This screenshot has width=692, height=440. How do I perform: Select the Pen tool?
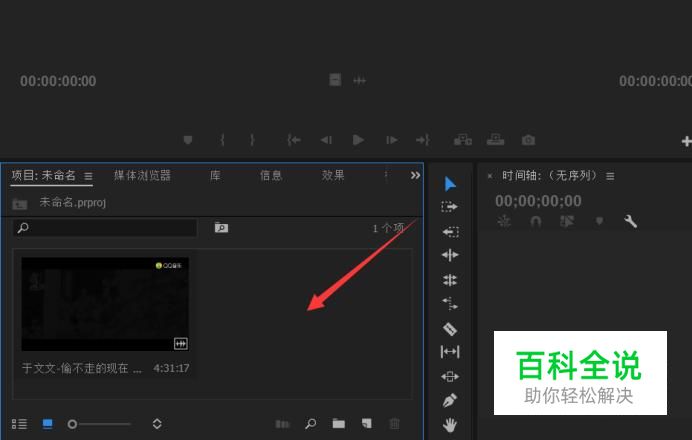[450, 401]
